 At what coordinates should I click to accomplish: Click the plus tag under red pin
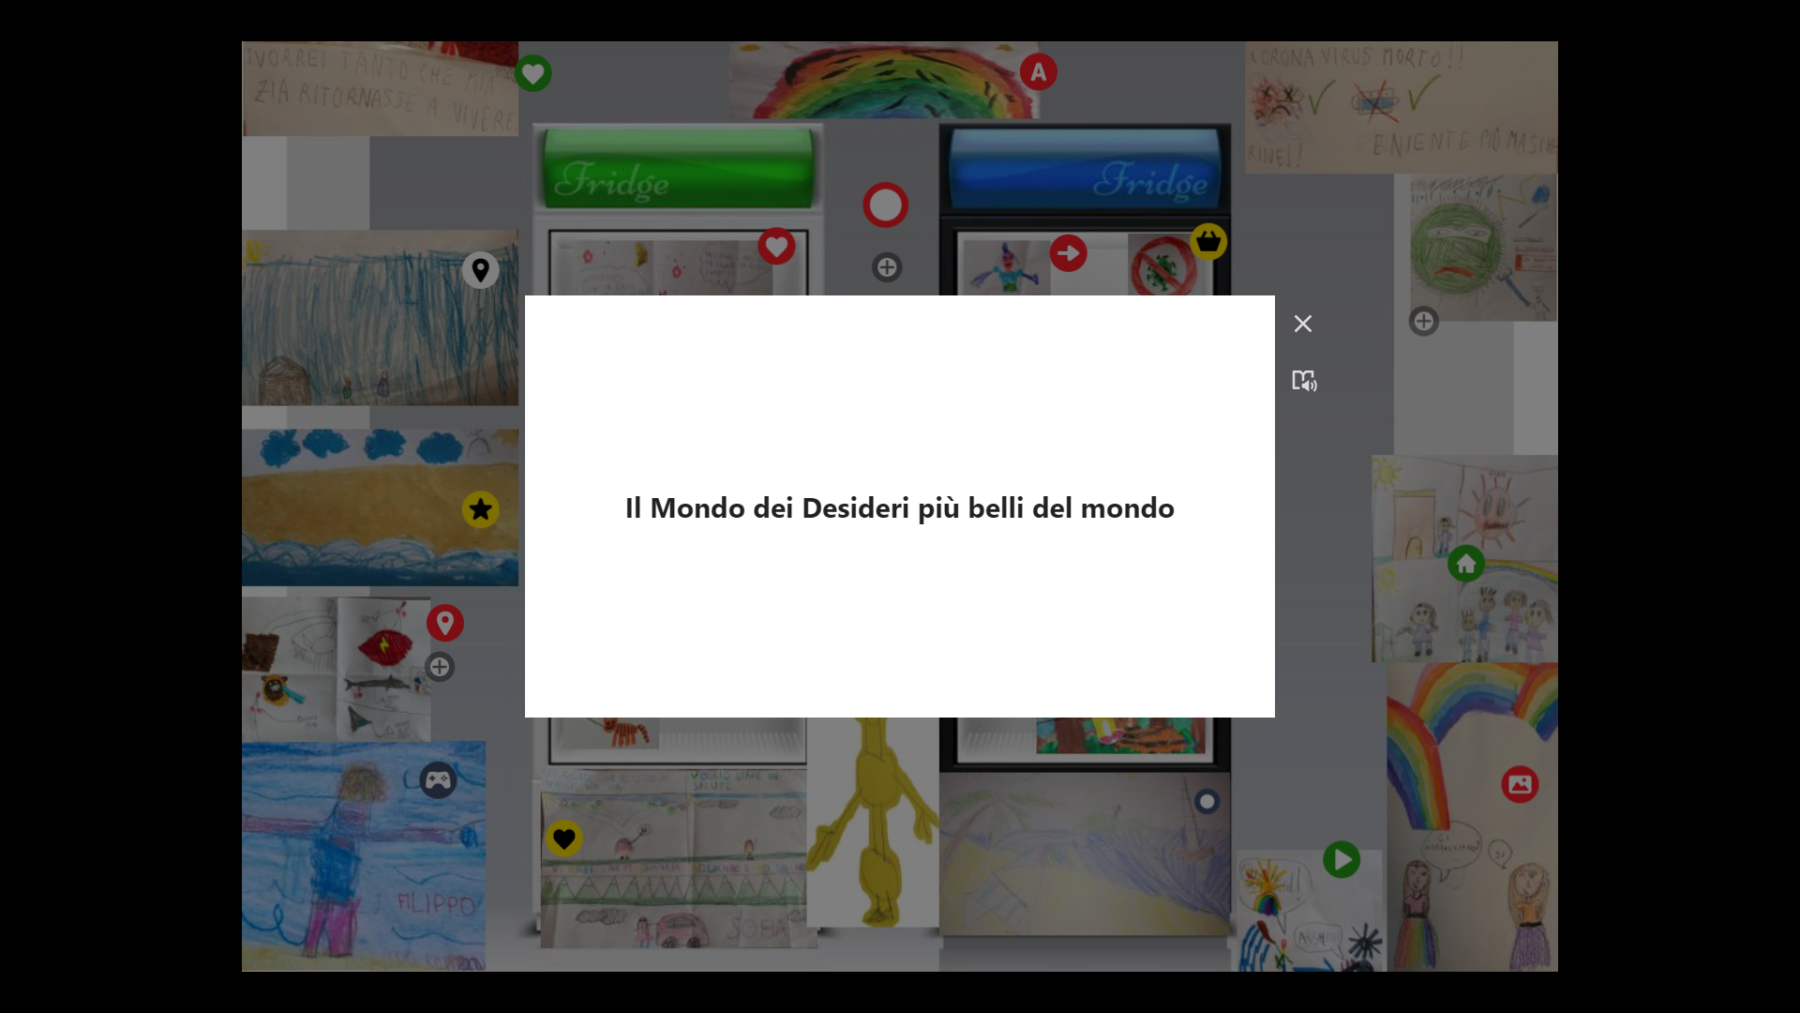pyautogui.click(x=440, y=667)
